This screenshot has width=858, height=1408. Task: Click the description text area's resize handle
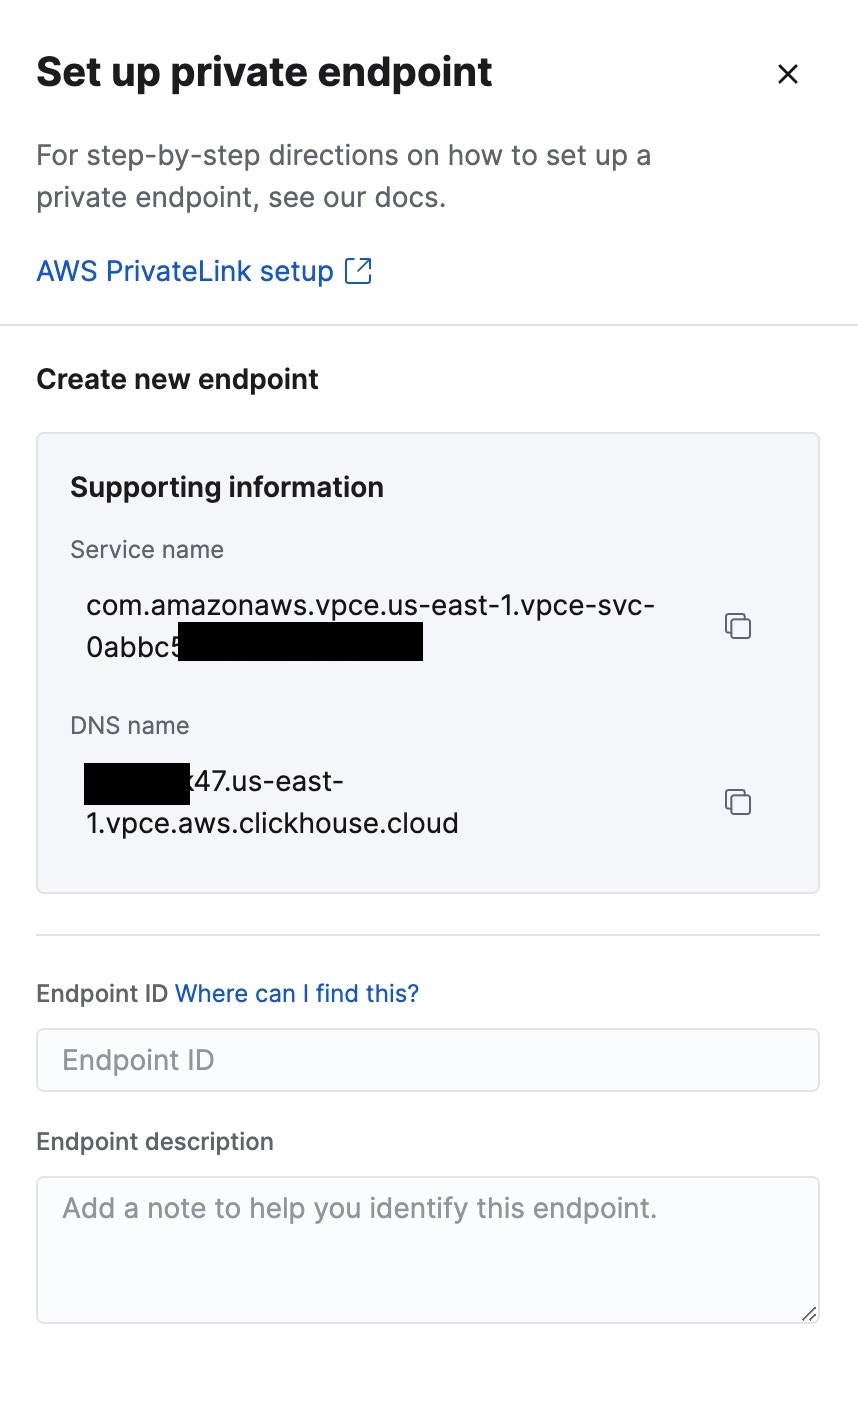[x=809, y=1313]
